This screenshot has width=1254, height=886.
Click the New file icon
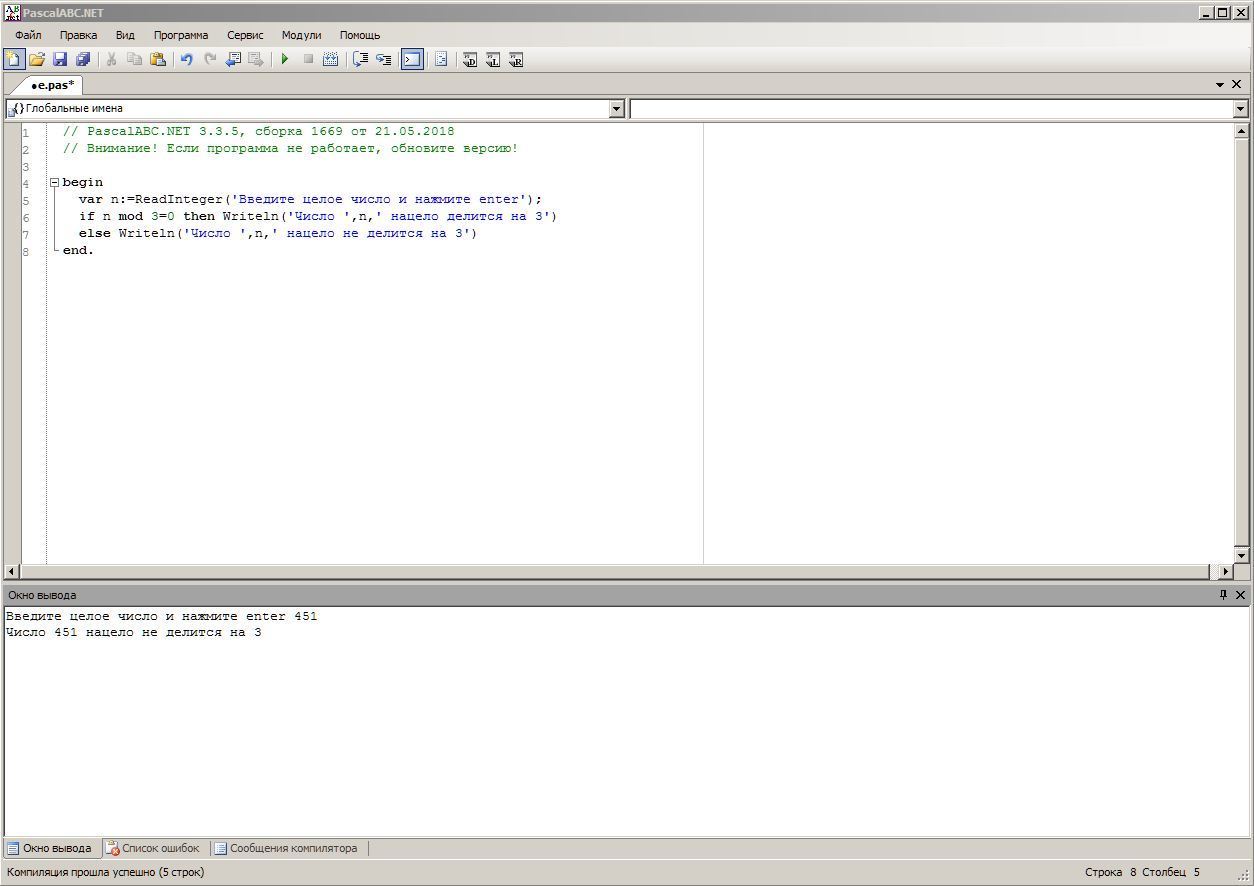[14, 60]
